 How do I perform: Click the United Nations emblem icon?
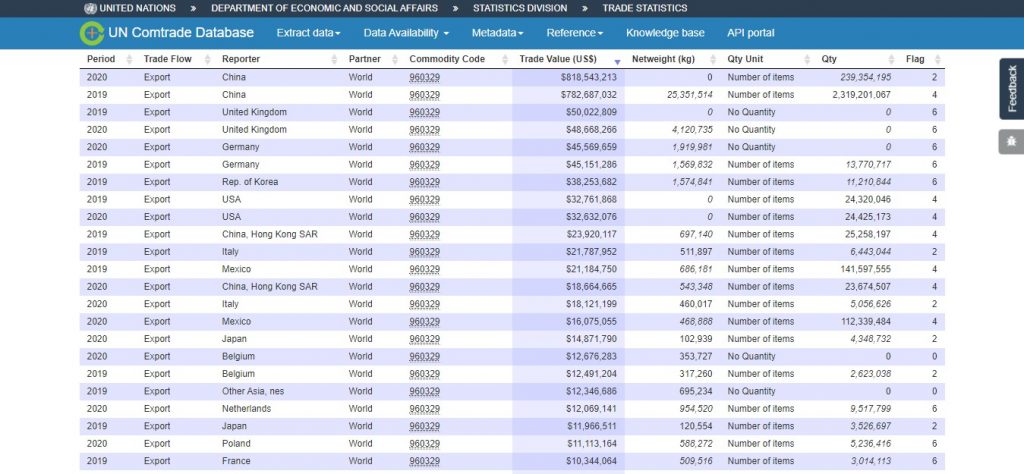coord(90,8)
